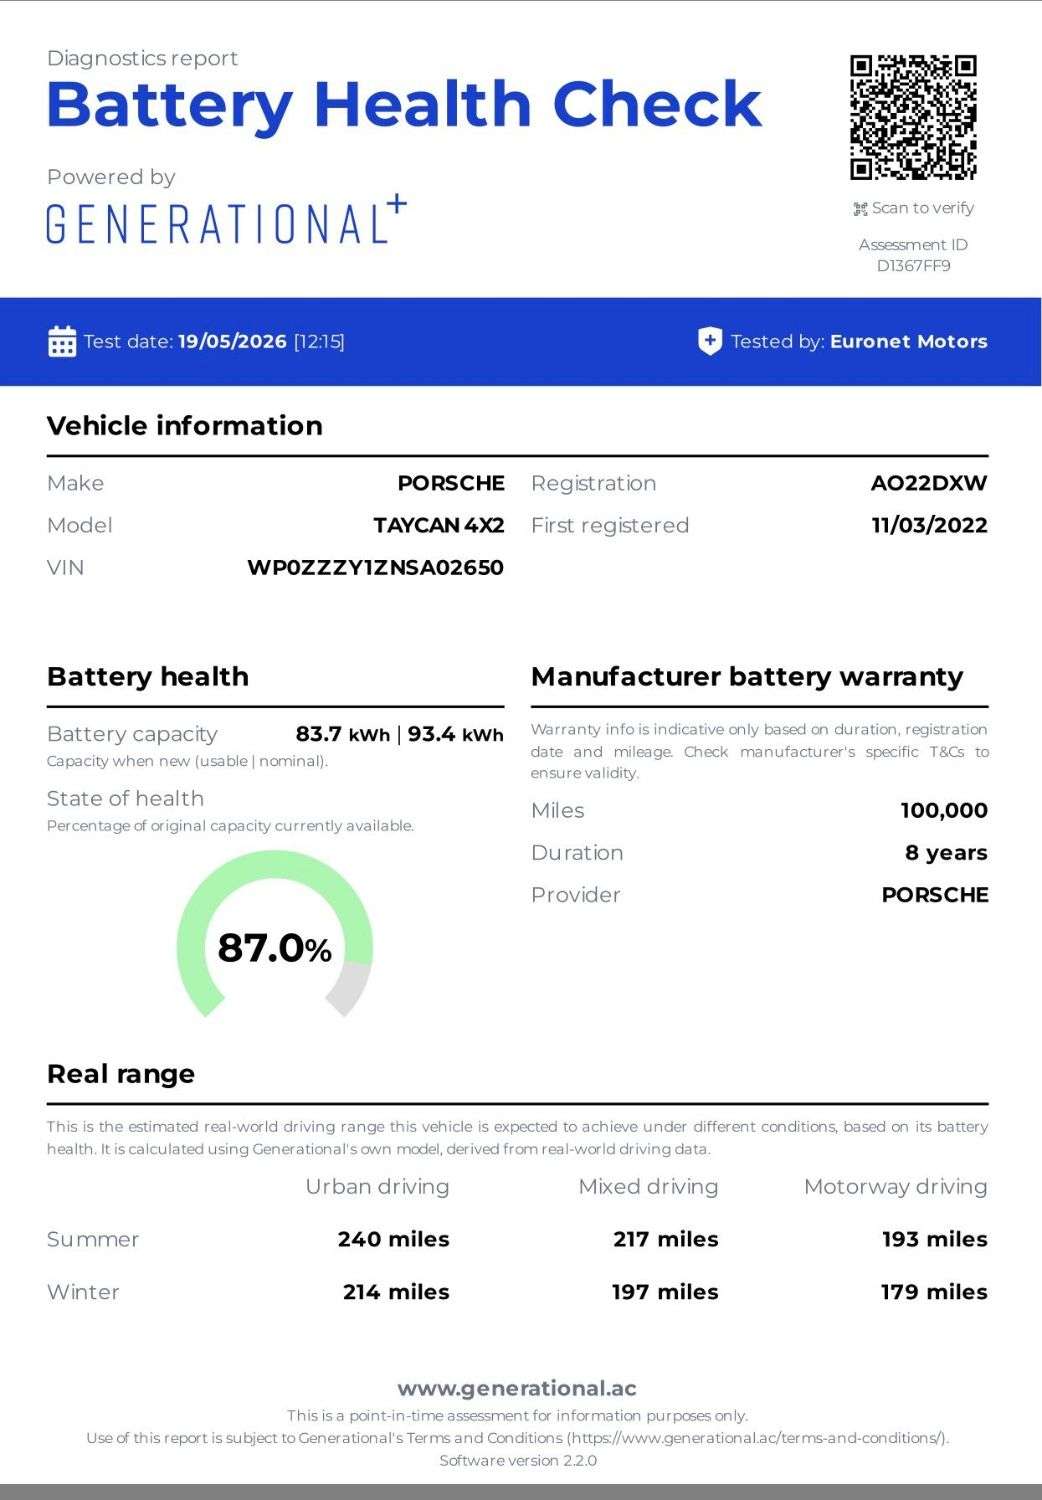This screenshot has height=1500, width=1042.
Task: Click the registration AO22DXW
Action: [x=929, y=483]
